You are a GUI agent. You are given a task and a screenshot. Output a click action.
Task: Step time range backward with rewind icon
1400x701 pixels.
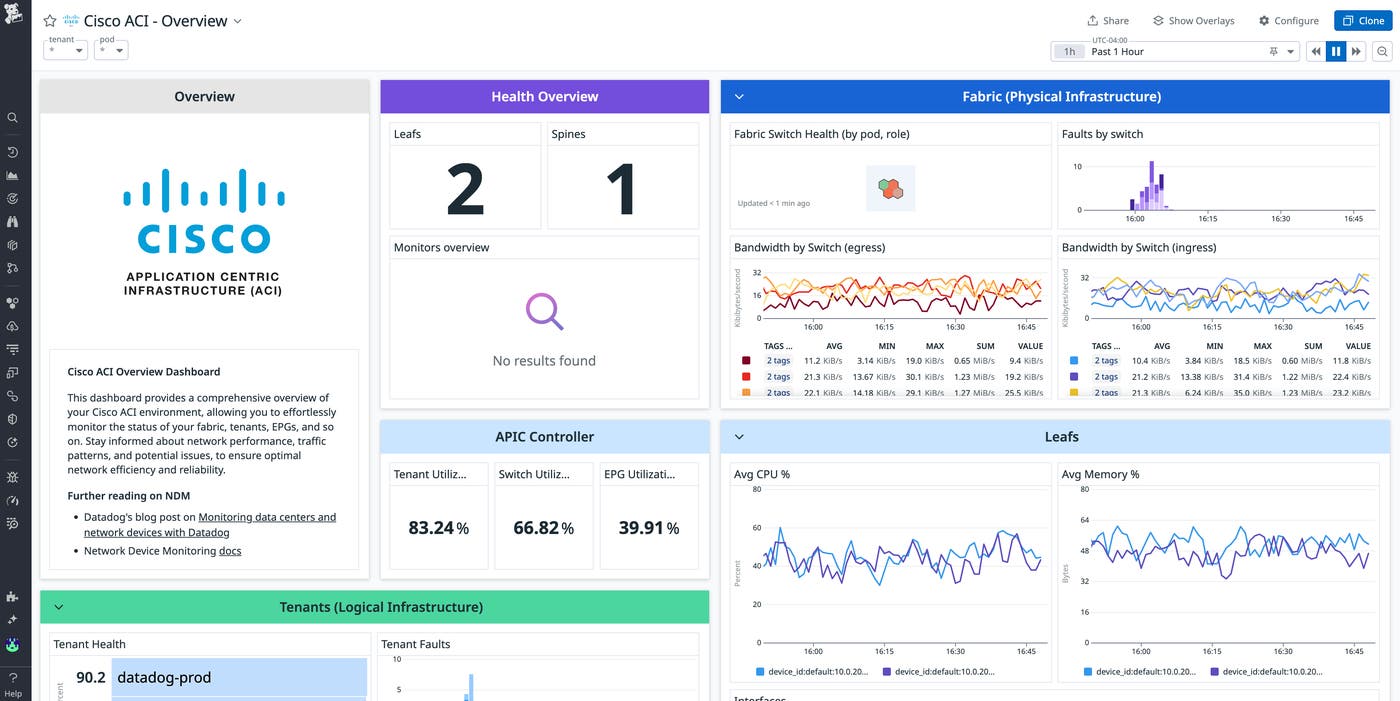click(x=1316, y=52)
